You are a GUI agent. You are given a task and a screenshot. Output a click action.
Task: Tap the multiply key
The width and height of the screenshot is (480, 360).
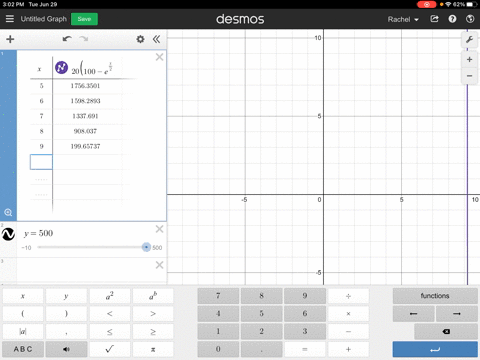click(348, 314)
